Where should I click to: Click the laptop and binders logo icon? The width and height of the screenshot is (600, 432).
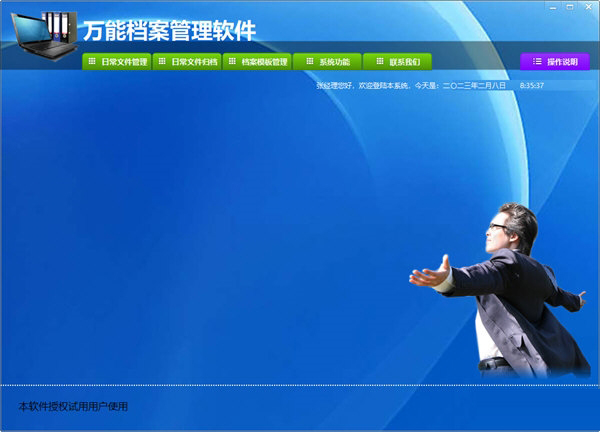44,35
